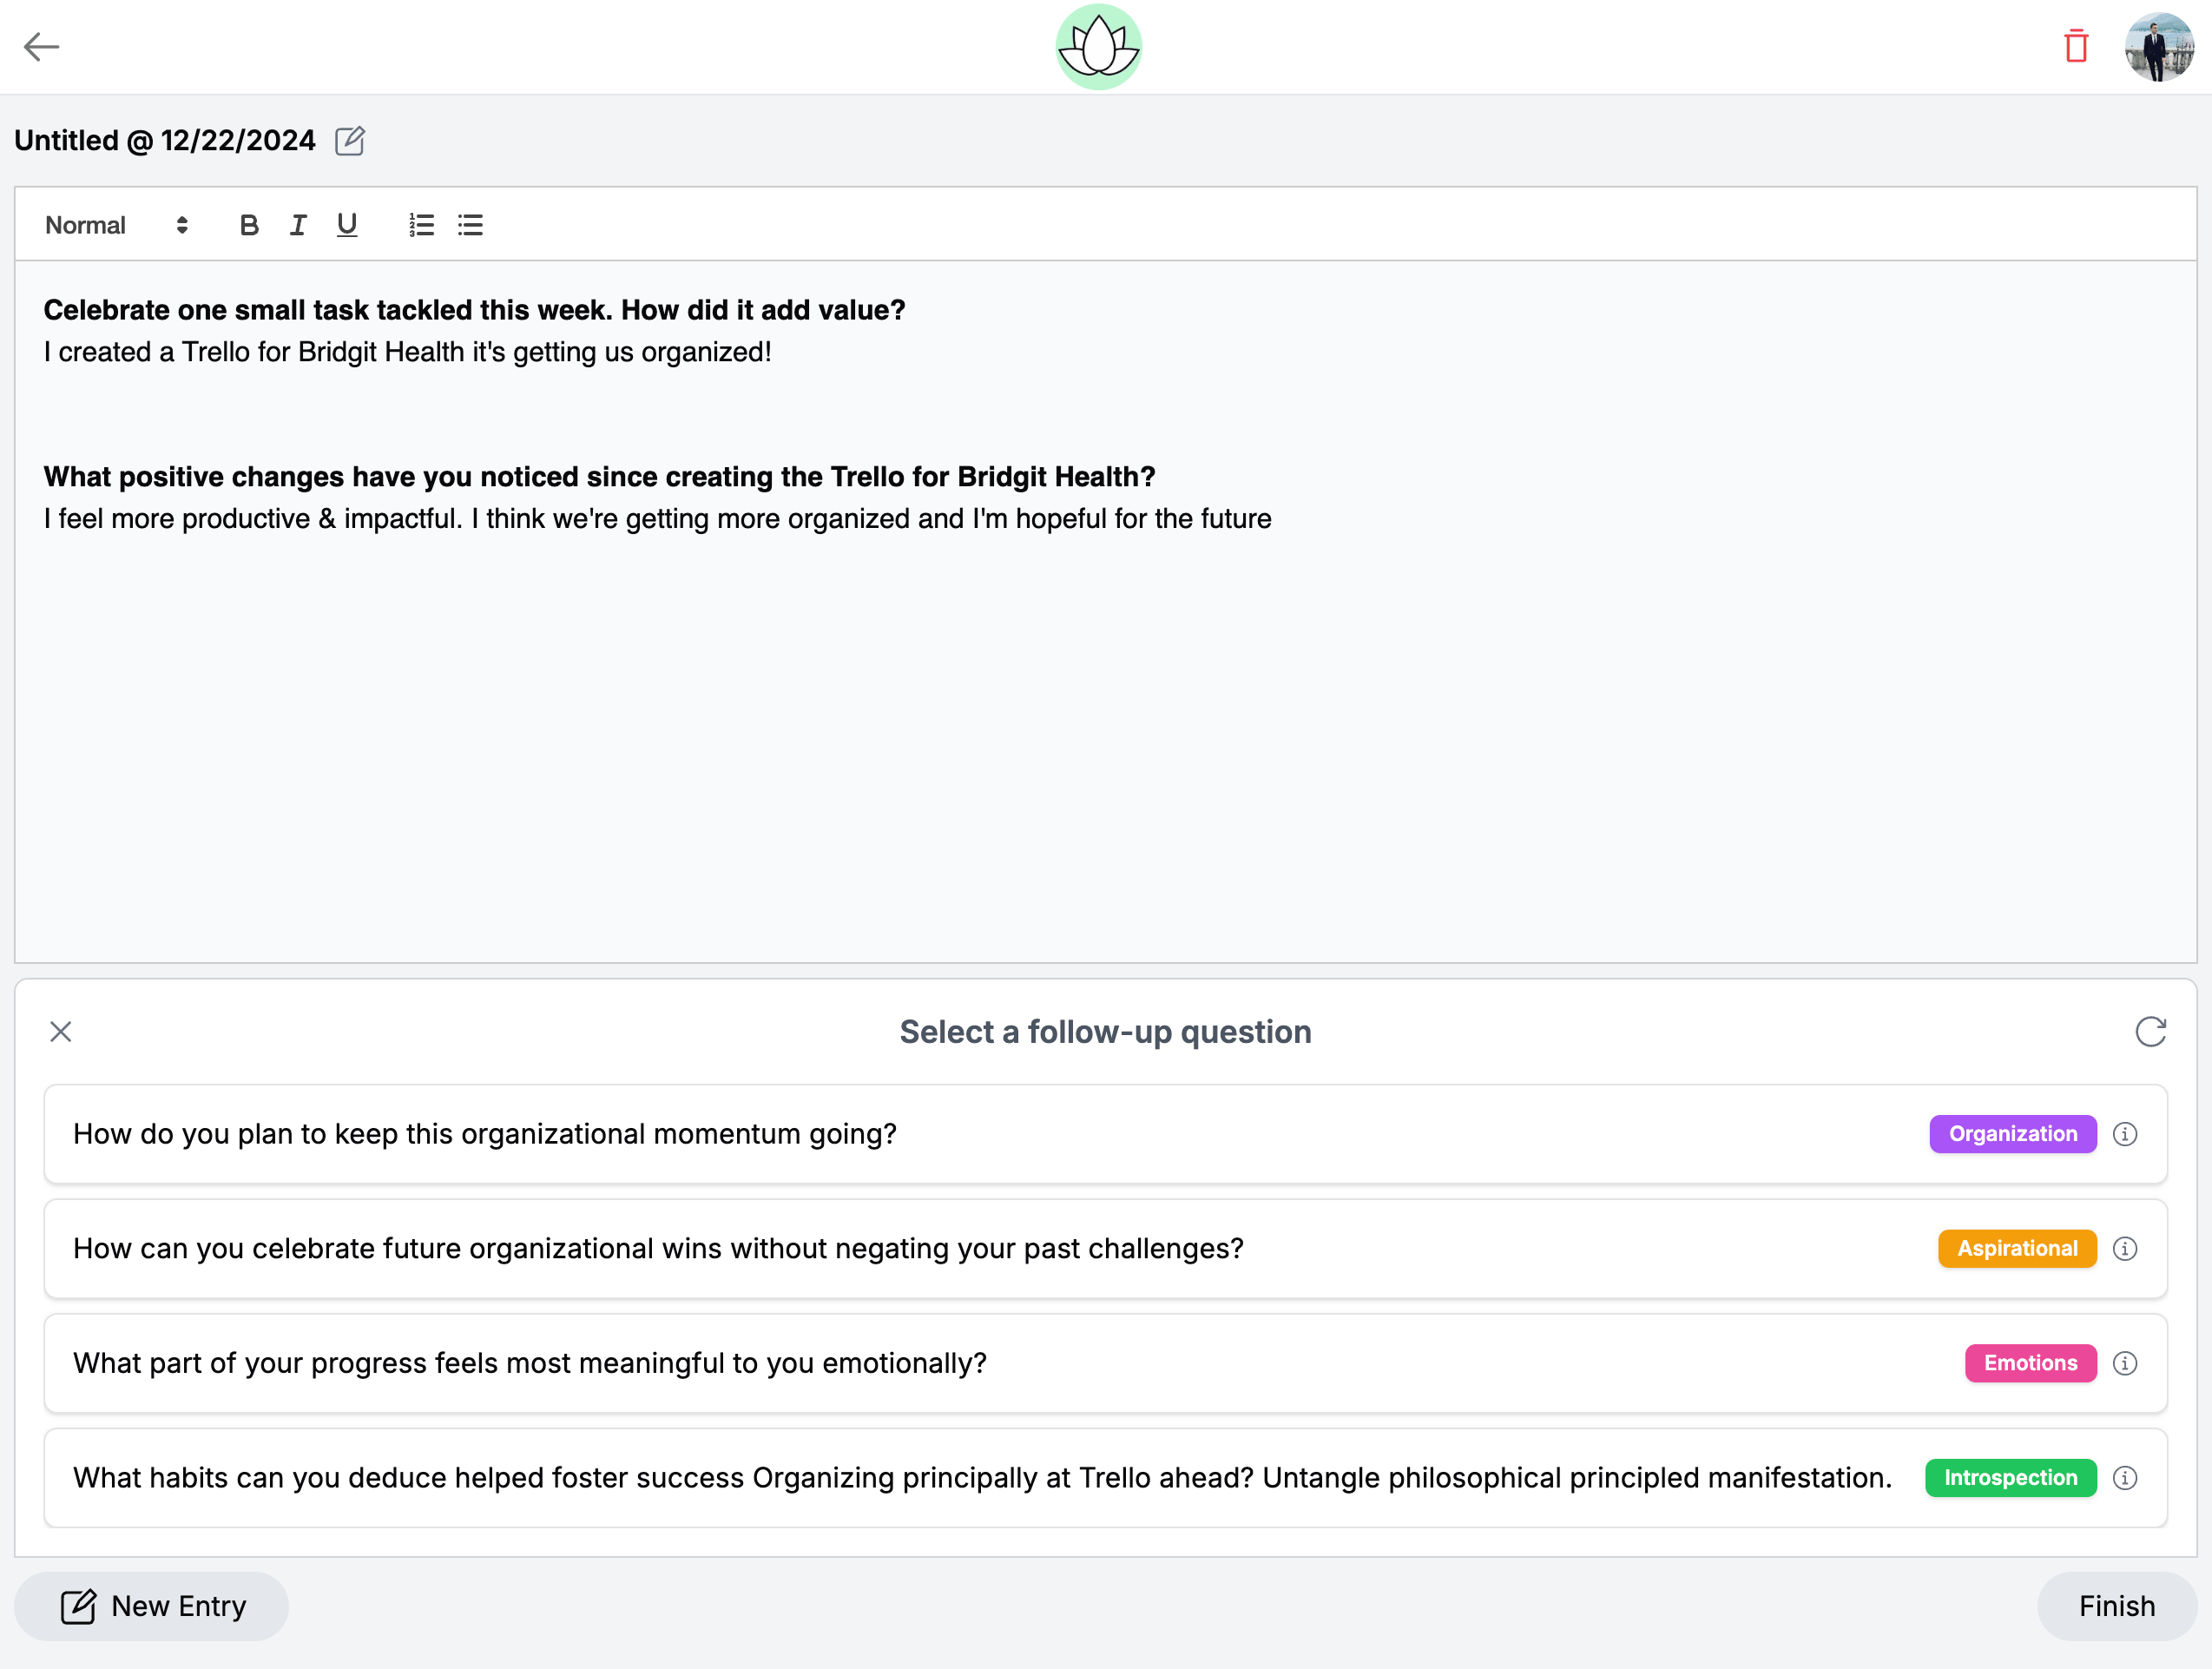2212x1669 pixels.
Task: Close the follow-up question panel
Action: (61, 1031)
